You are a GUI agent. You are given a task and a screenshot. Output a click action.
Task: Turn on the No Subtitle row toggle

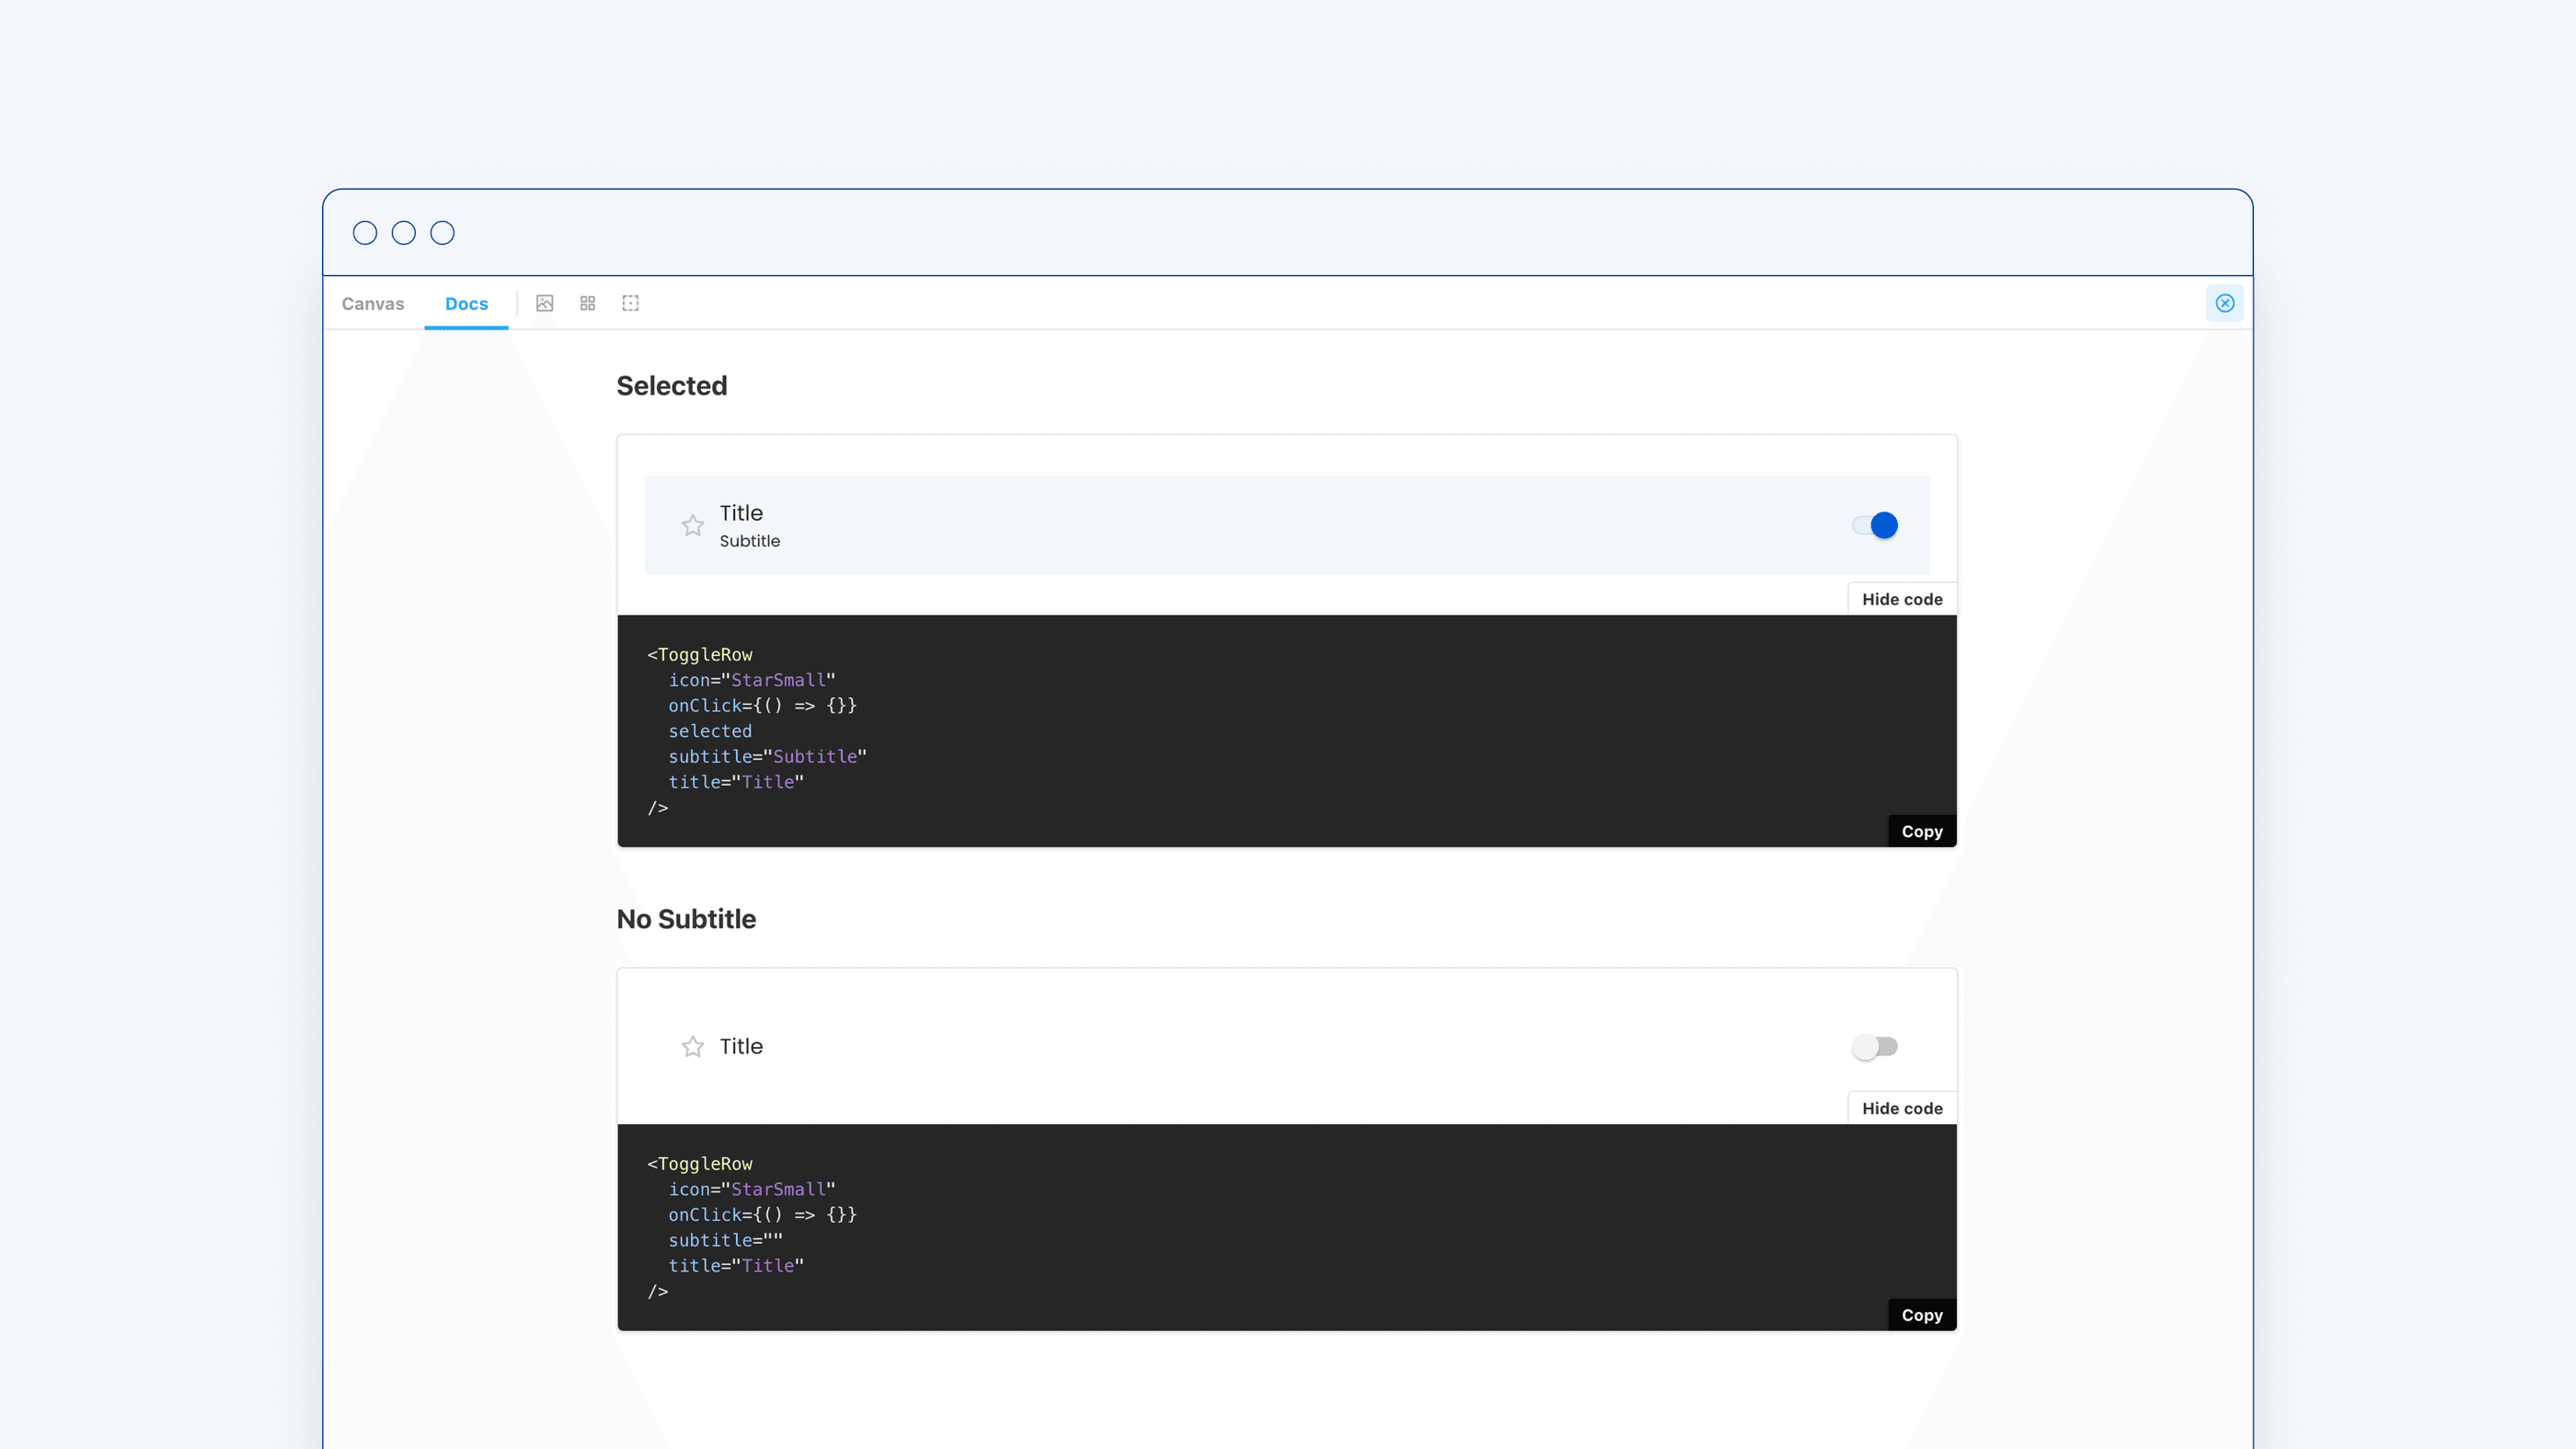point(1874,1046)
